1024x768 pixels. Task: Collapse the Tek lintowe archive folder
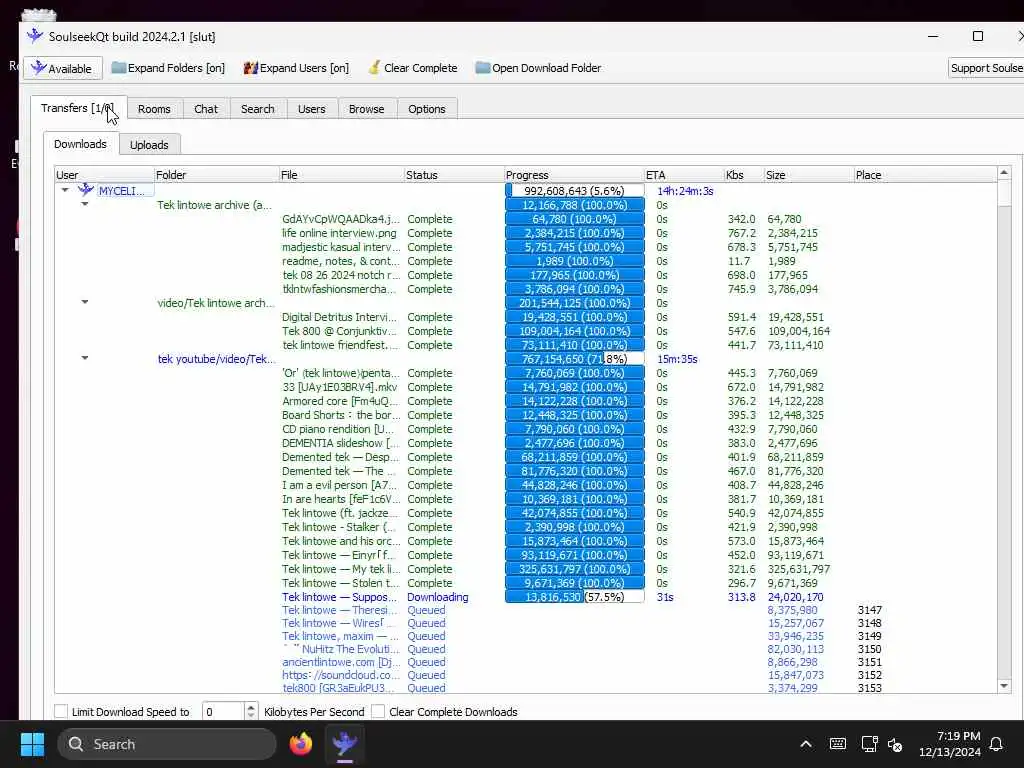coord(85,204)
